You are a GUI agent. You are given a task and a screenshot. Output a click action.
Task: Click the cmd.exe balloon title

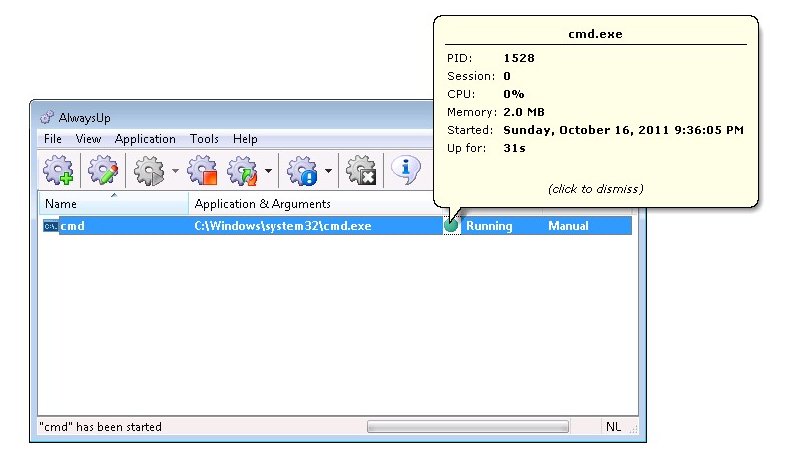click(x=595, y=34)
